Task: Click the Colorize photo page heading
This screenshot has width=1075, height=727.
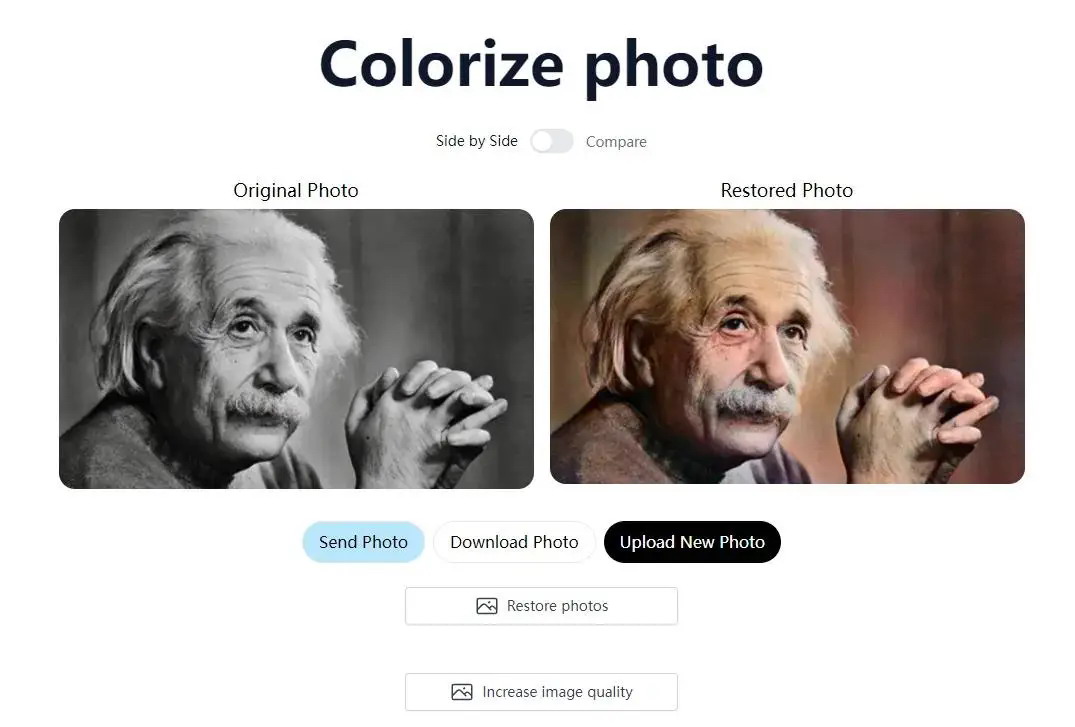Action: (x=542, y=66)
